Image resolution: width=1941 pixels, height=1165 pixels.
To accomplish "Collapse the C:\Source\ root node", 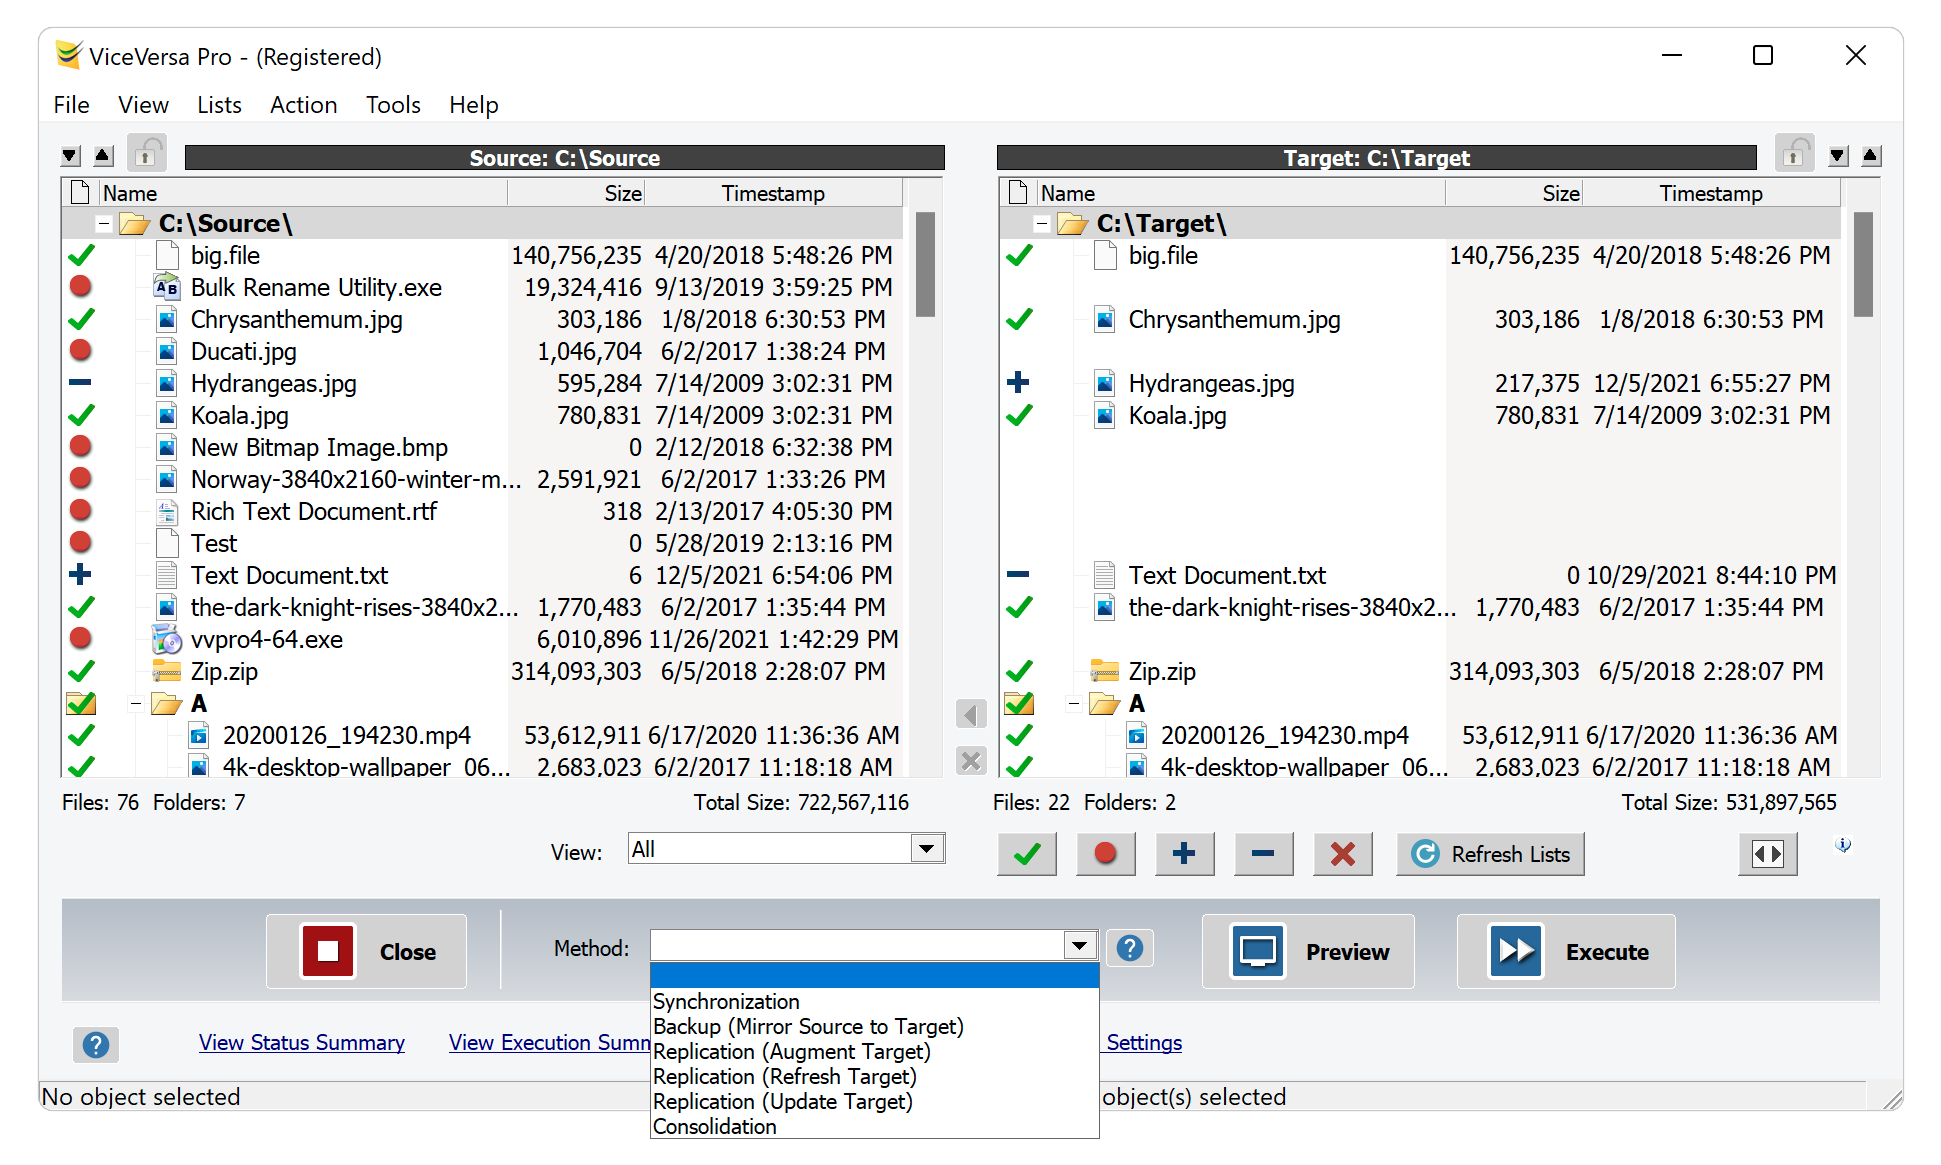I will 104,224.
